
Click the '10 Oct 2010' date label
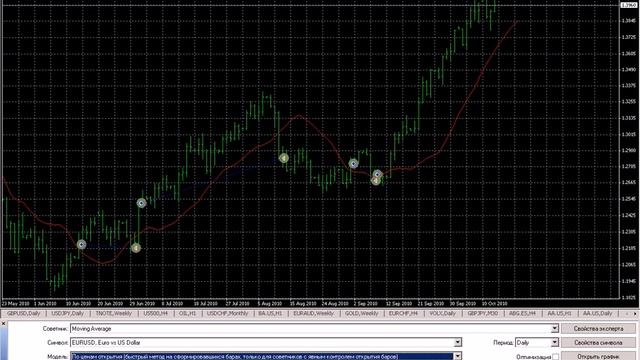click(494, 304)
